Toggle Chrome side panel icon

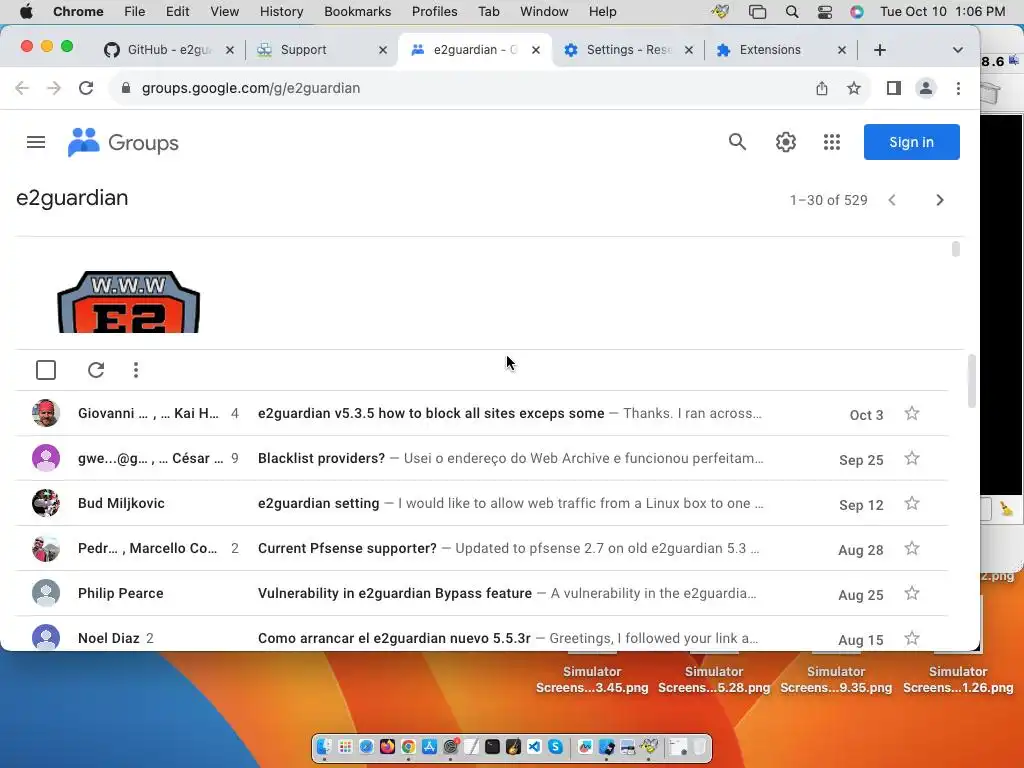pyautogui.click(x=893, y=88)
